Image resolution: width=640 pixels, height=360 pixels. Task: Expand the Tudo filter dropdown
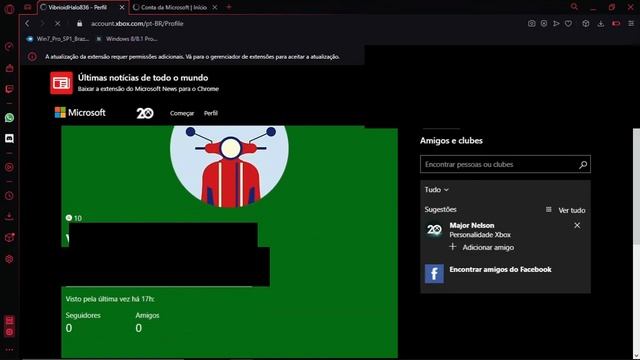(x=436, y=190)
